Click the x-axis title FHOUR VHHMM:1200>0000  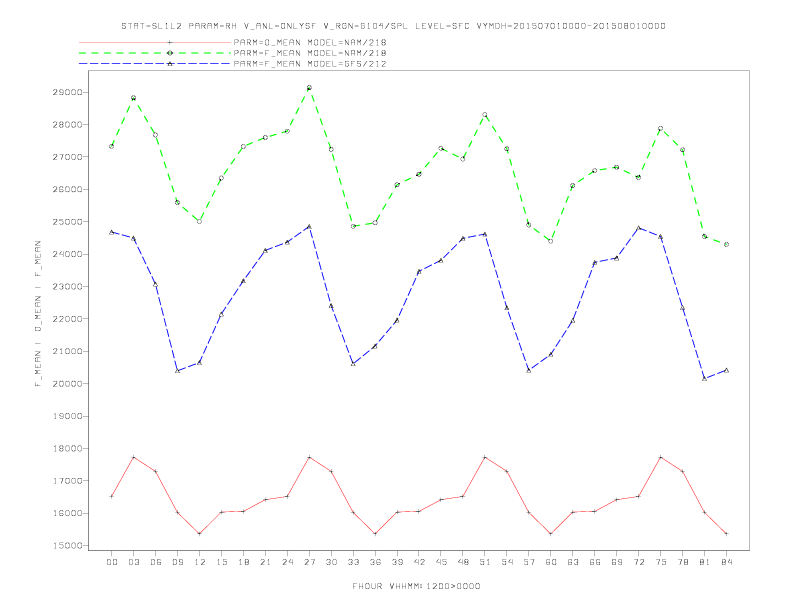click(x=416, y=586)
